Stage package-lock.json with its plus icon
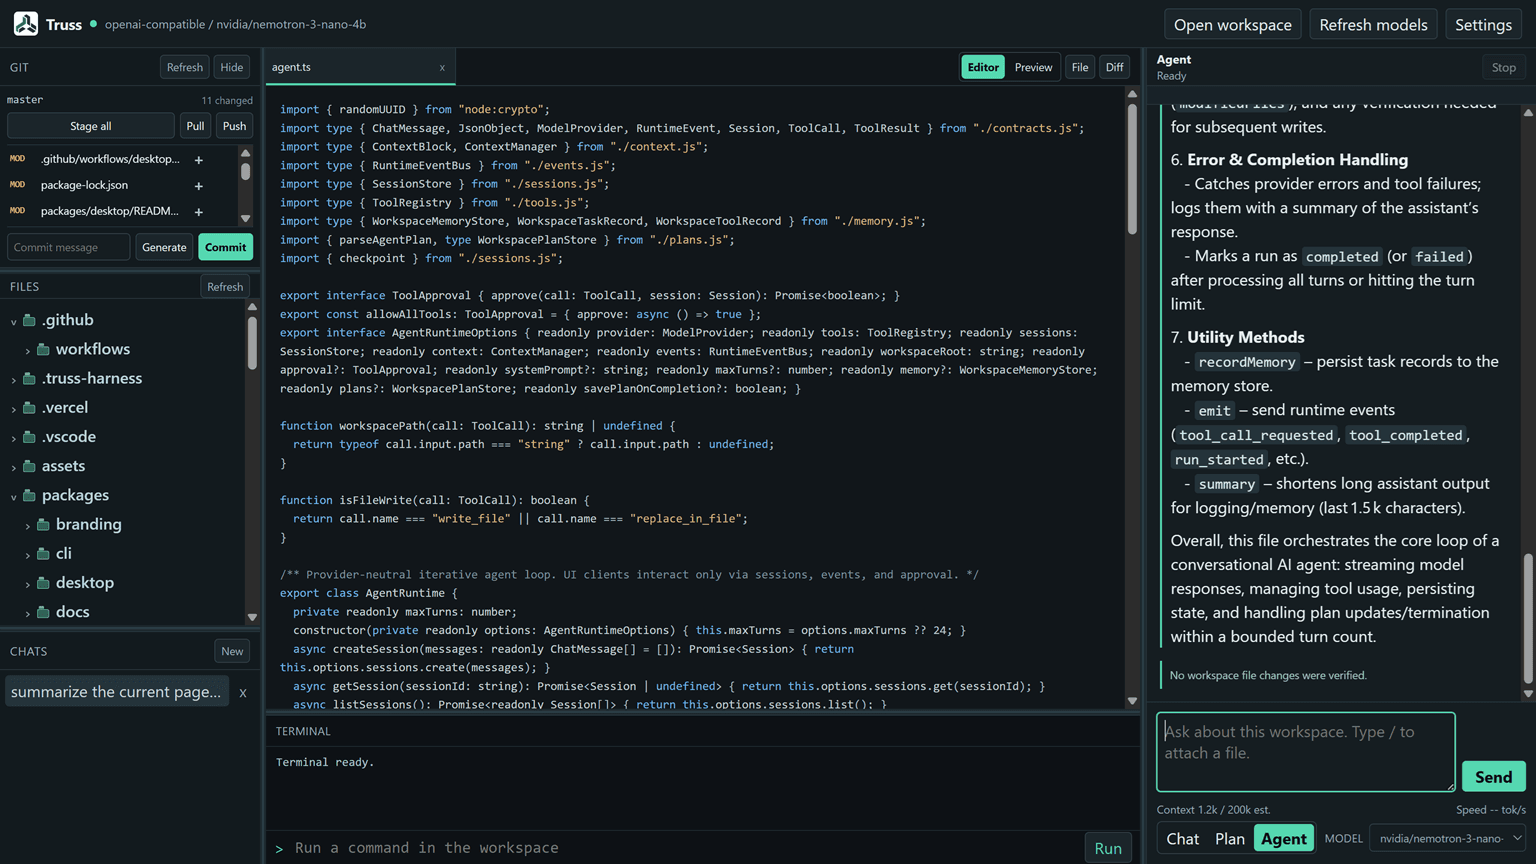Image resolution: width=1536 pixels, height=864 pixels. 199,186
